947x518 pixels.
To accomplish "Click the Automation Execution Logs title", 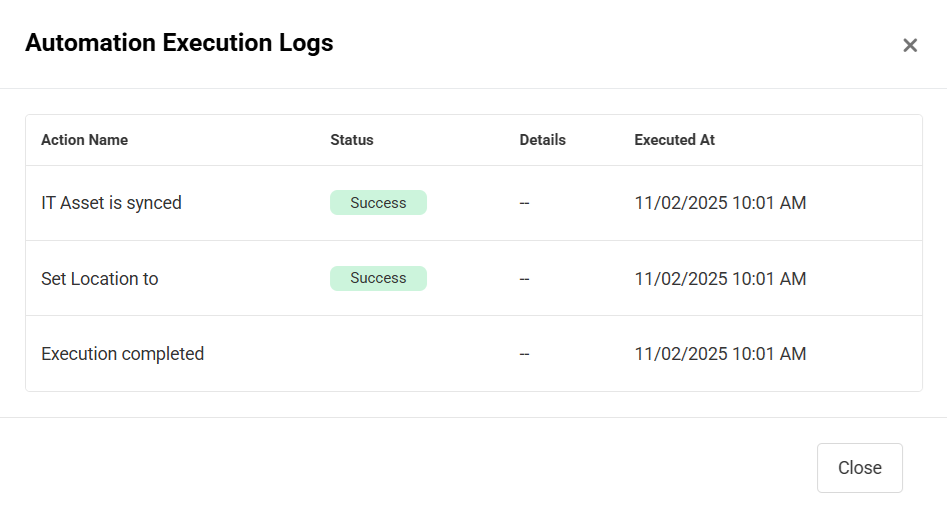I will pos(179,43).
